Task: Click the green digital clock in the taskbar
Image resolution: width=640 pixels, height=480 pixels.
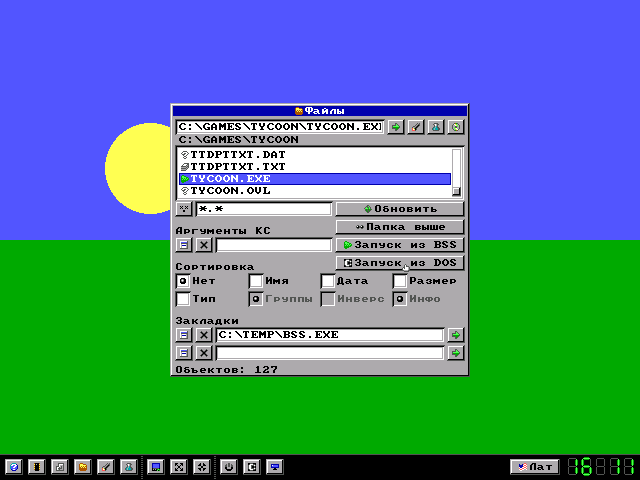Action: [602, 467]
